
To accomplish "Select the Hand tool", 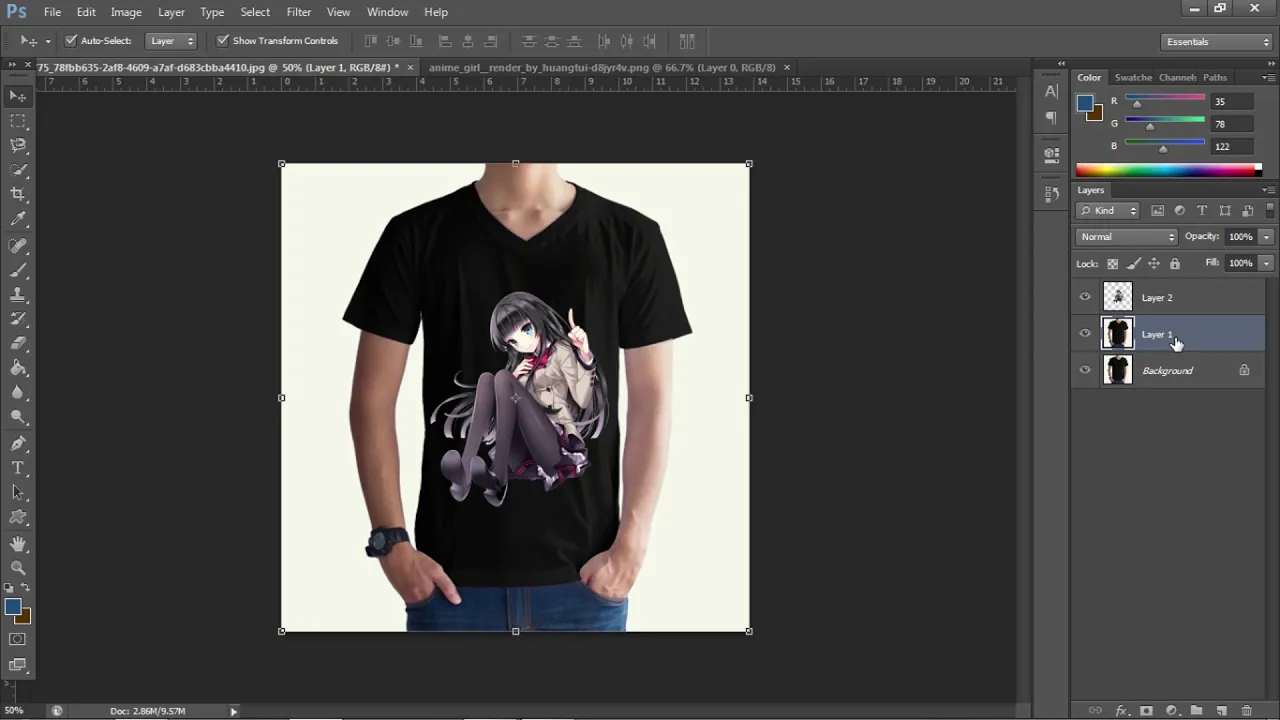I will [x=18, y=544].
